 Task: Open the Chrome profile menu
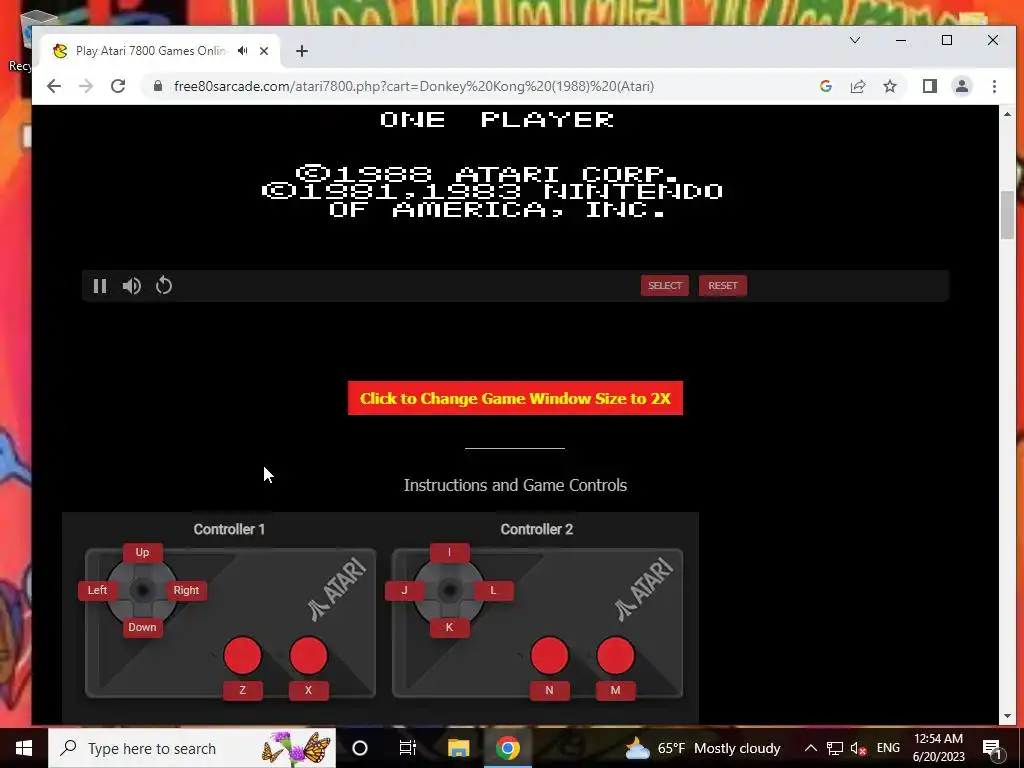click(962, 86)
